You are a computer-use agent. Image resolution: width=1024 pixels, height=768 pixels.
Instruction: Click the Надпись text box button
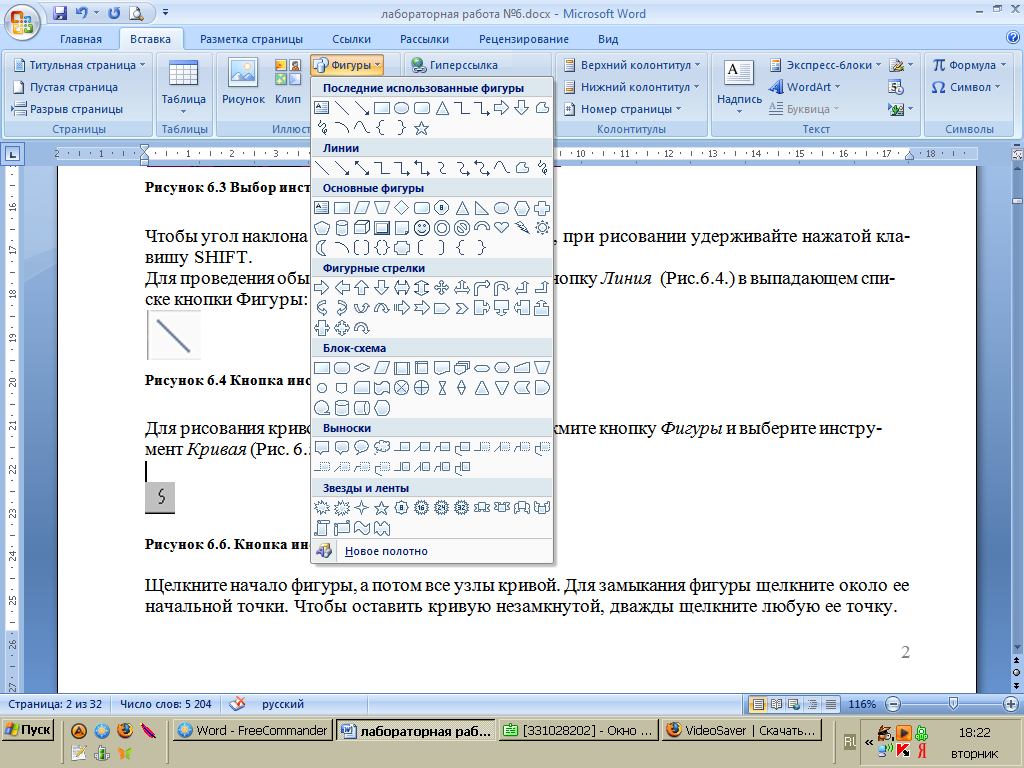click(x=739, y=88)
